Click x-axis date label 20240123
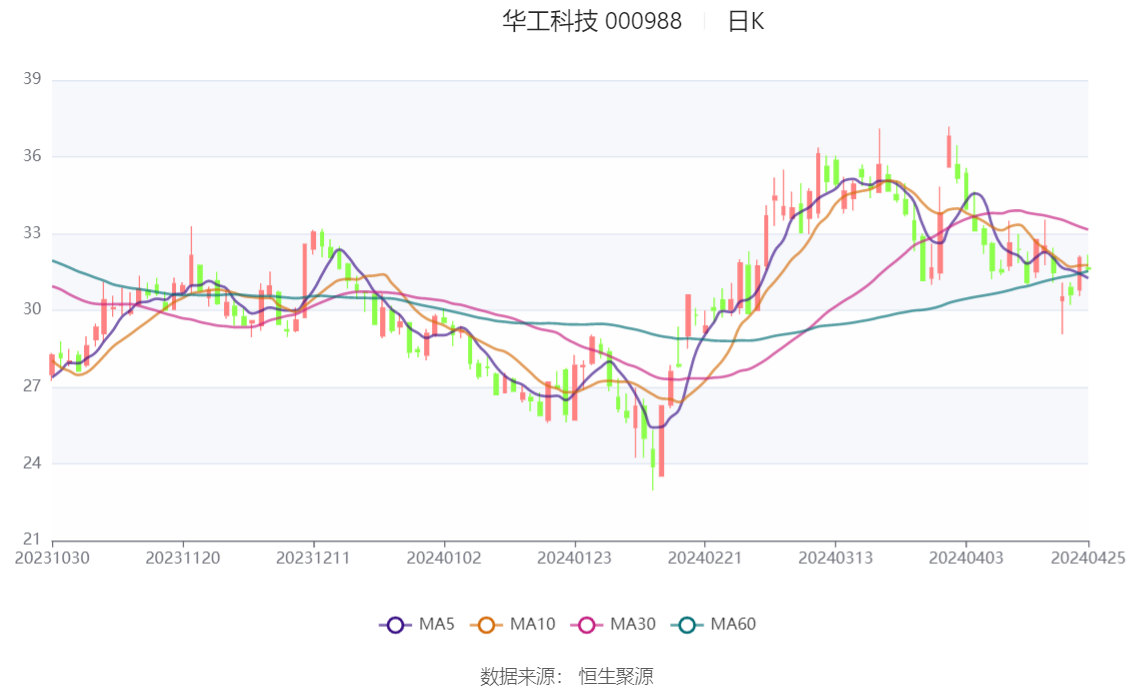 pos(574,557)
